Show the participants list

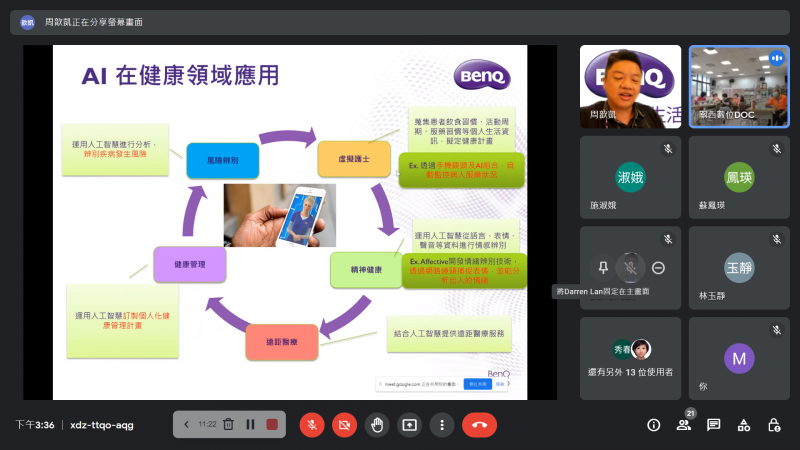click(684, 425)
